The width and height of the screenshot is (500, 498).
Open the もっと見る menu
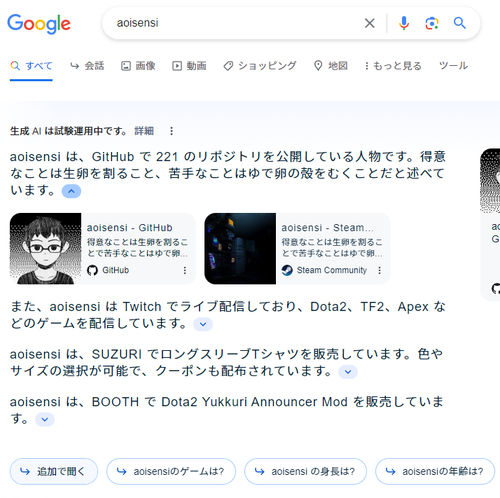click(x=393, y=66)
